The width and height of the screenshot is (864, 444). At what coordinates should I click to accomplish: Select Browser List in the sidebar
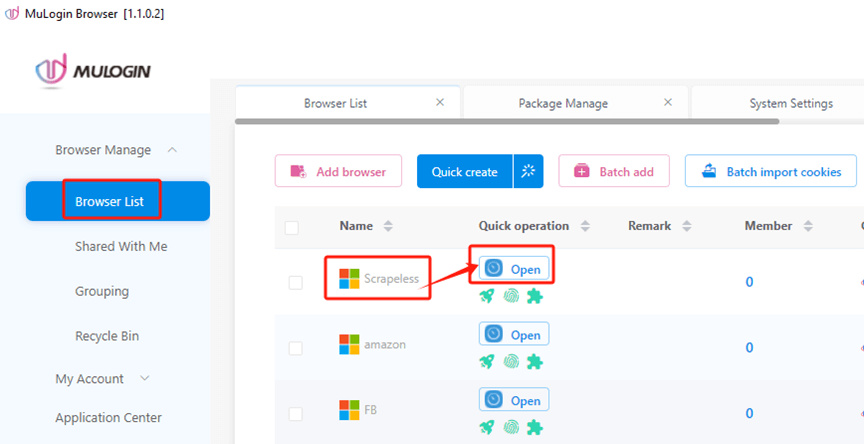[x=118, y=201]
